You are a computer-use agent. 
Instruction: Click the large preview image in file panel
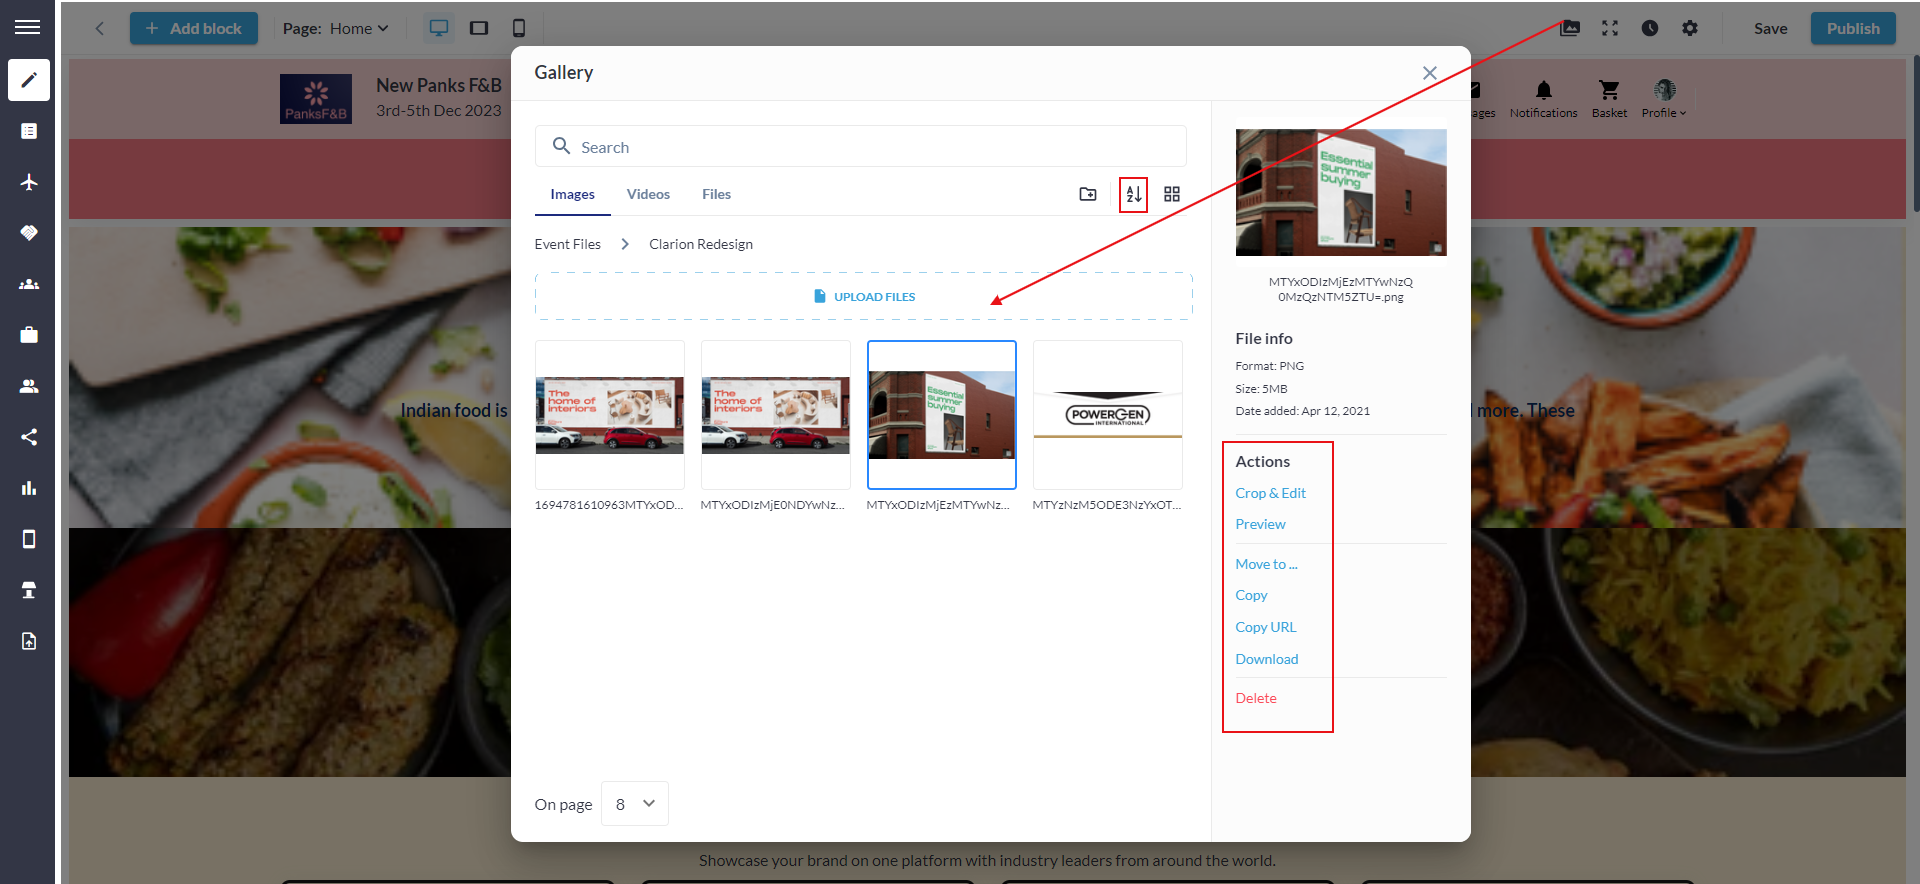(x=1341, y=192)
